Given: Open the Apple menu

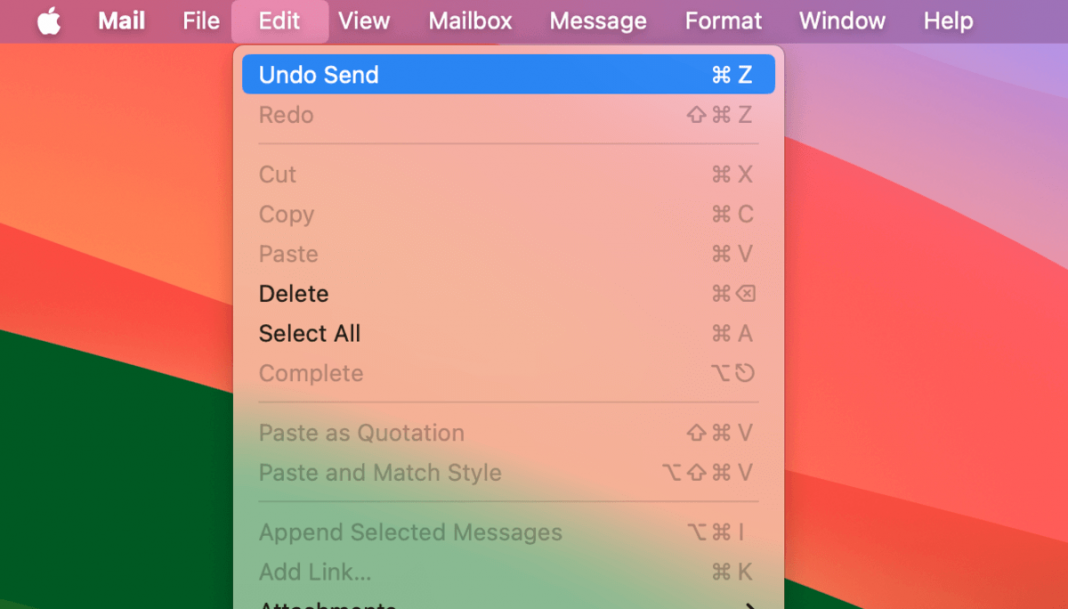Looking at the screenshot, I should click(x=48, y=20).
